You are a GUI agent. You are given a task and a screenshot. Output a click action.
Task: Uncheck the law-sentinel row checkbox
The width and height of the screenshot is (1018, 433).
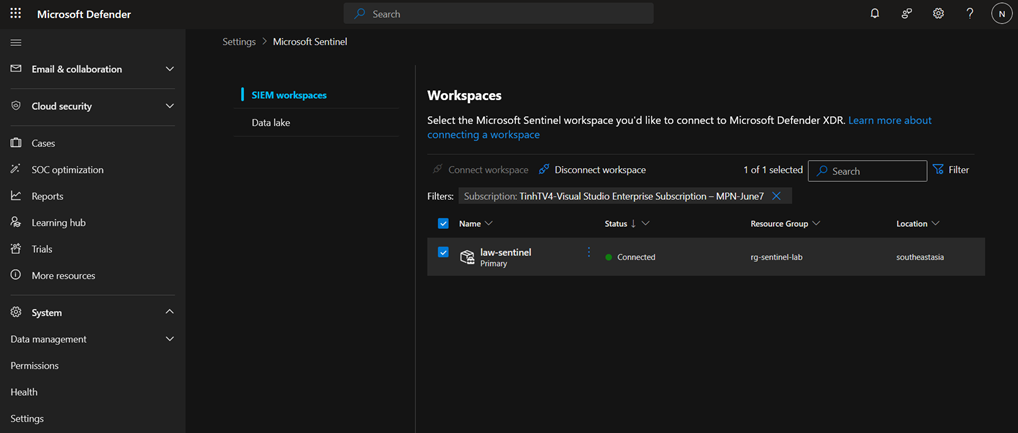coord(443,252)
